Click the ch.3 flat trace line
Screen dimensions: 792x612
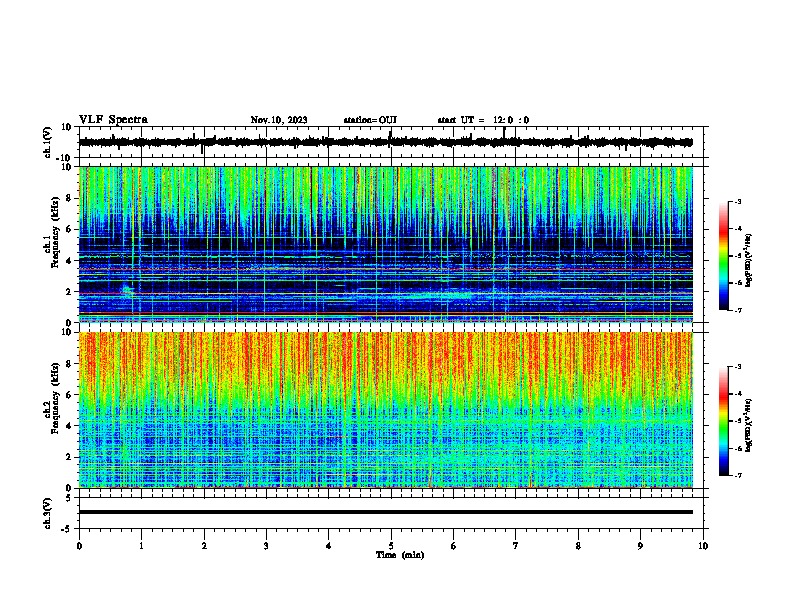click(386, 512)
